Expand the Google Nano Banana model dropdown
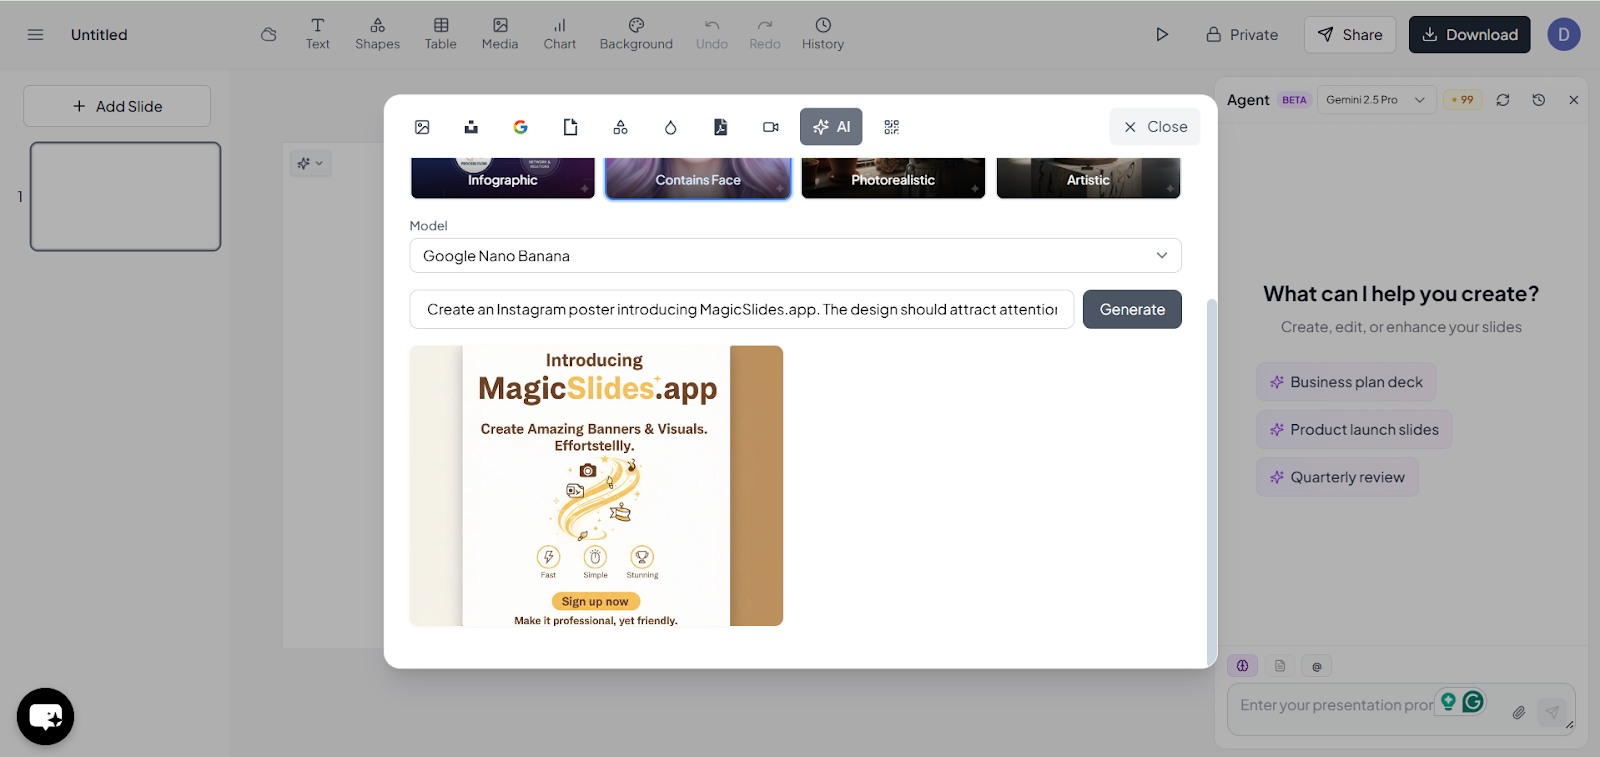 pos(796,256)
